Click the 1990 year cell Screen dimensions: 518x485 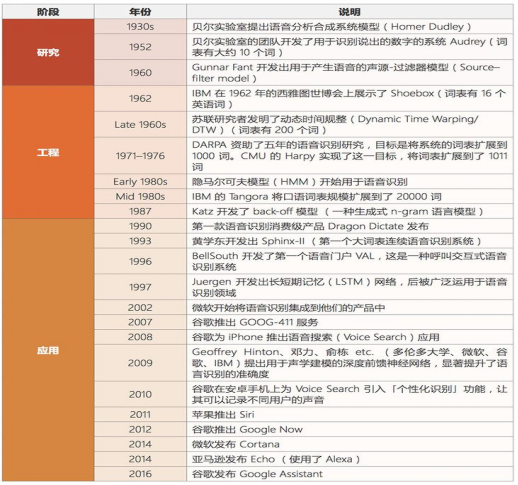pyautogui.click(x=140, y=226)
